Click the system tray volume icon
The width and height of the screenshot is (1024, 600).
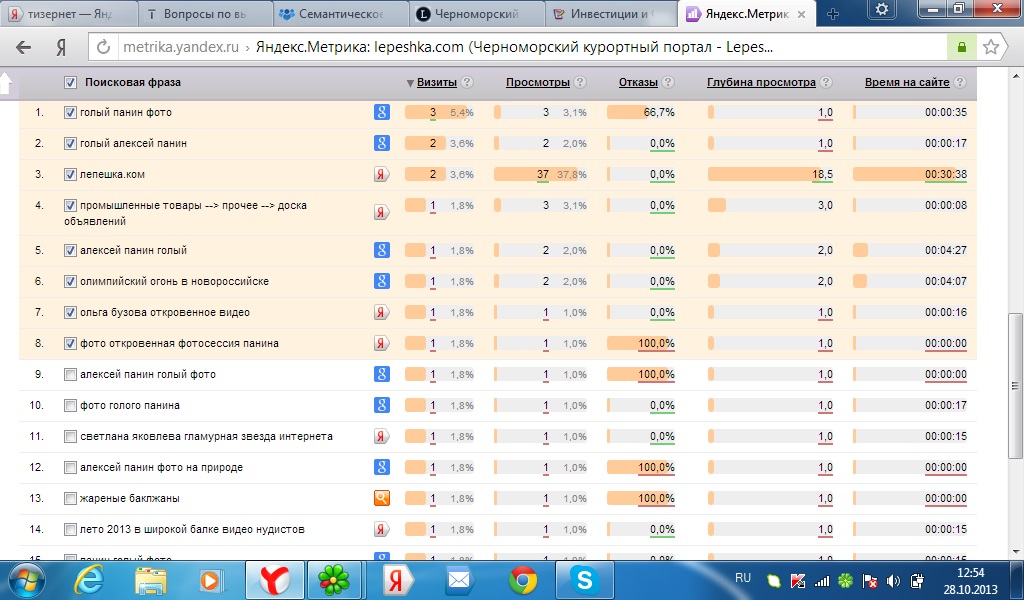pos(893,580)
